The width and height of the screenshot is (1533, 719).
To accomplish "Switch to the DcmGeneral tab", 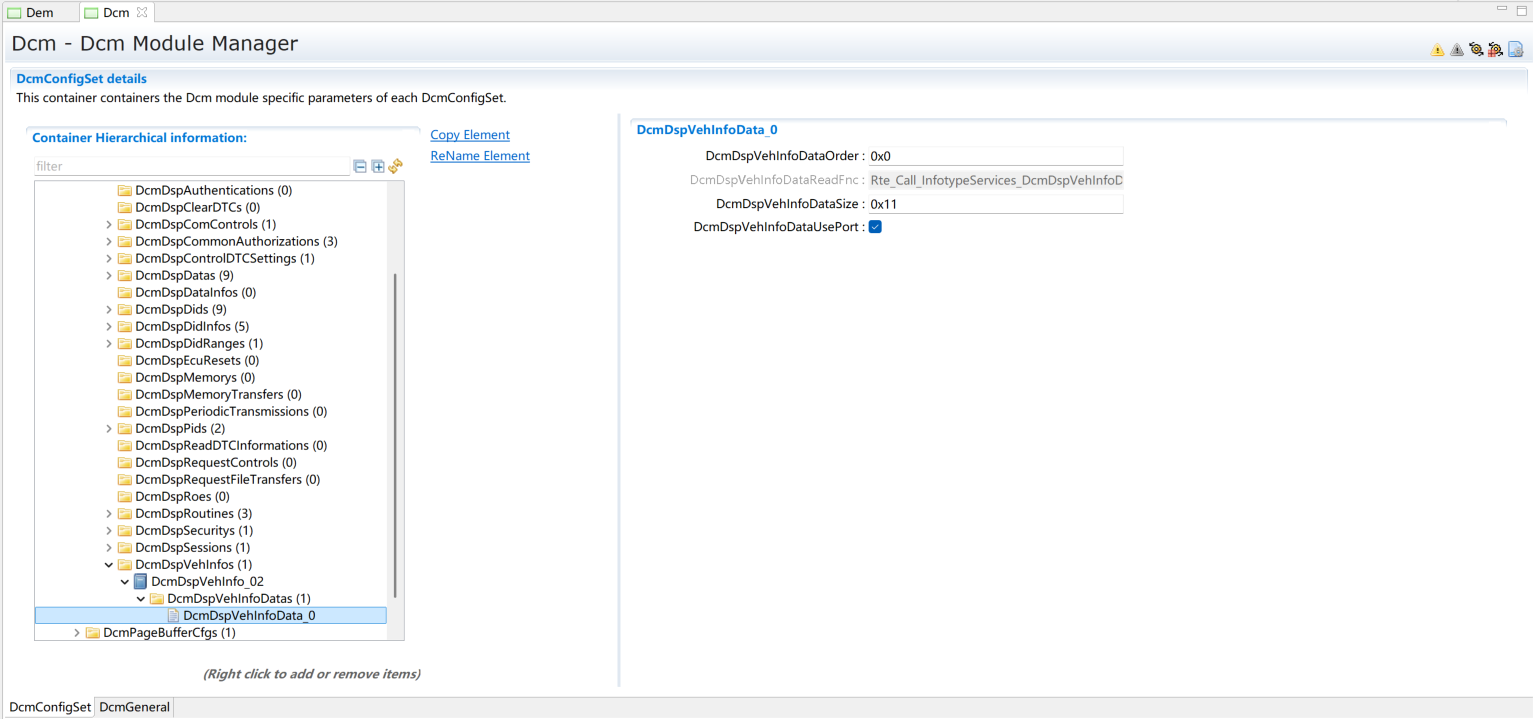I will click(135, 707).
